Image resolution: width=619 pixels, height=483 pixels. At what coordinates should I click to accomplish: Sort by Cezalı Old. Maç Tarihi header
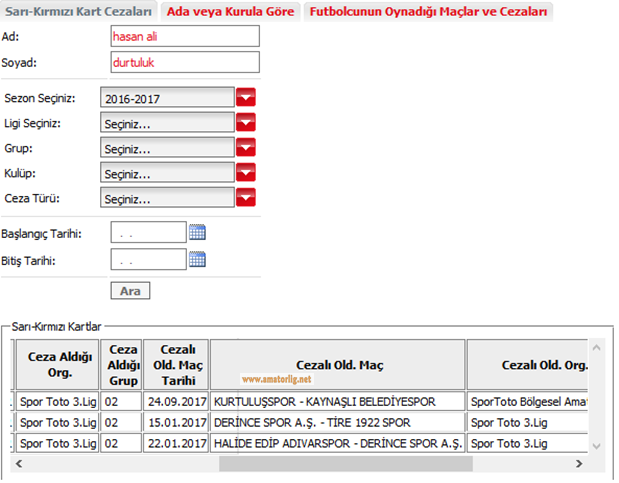(175, 364)
